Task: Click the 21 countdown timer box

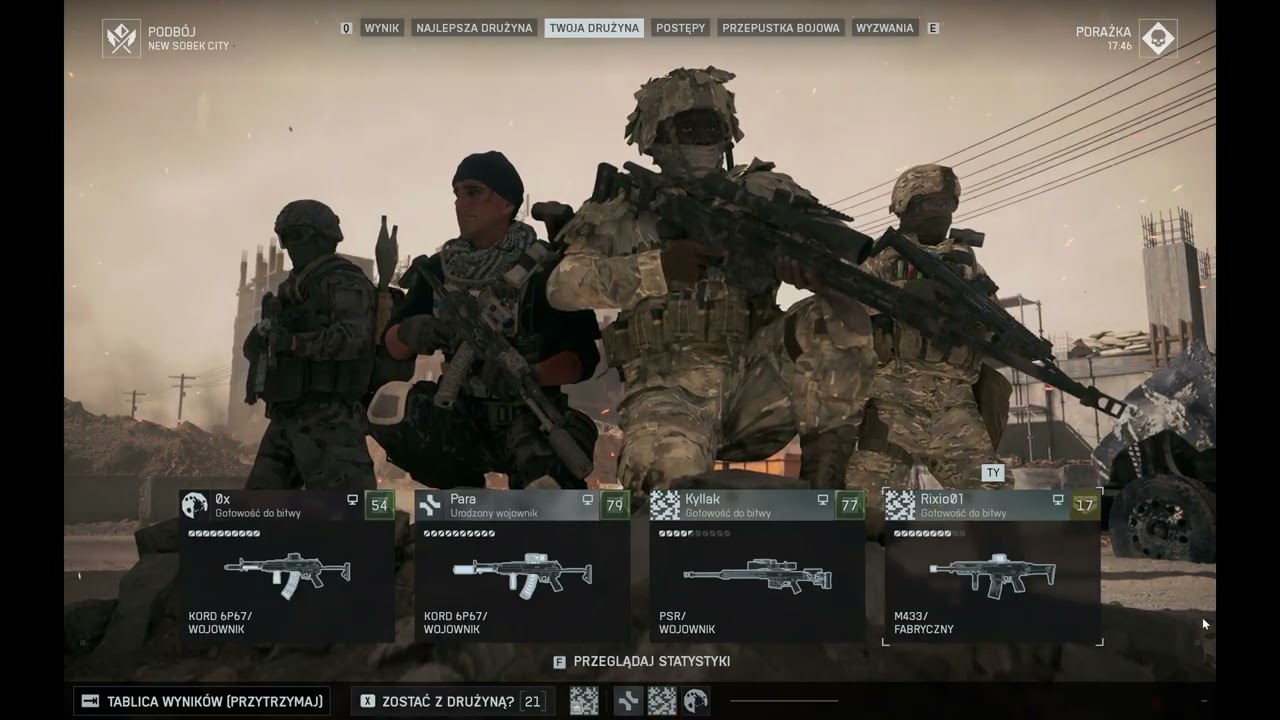Action: 532,702
